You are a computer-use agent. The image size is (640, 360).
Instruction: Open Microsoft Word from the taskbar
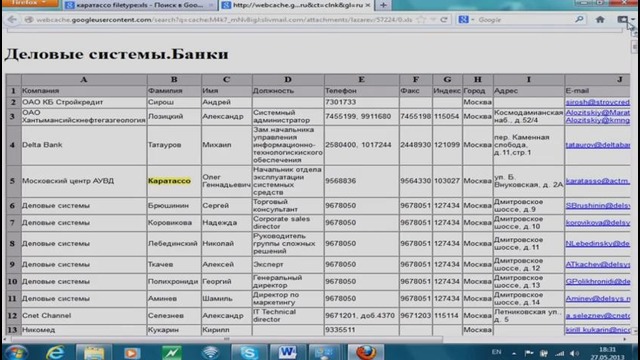tap(287, 352)
